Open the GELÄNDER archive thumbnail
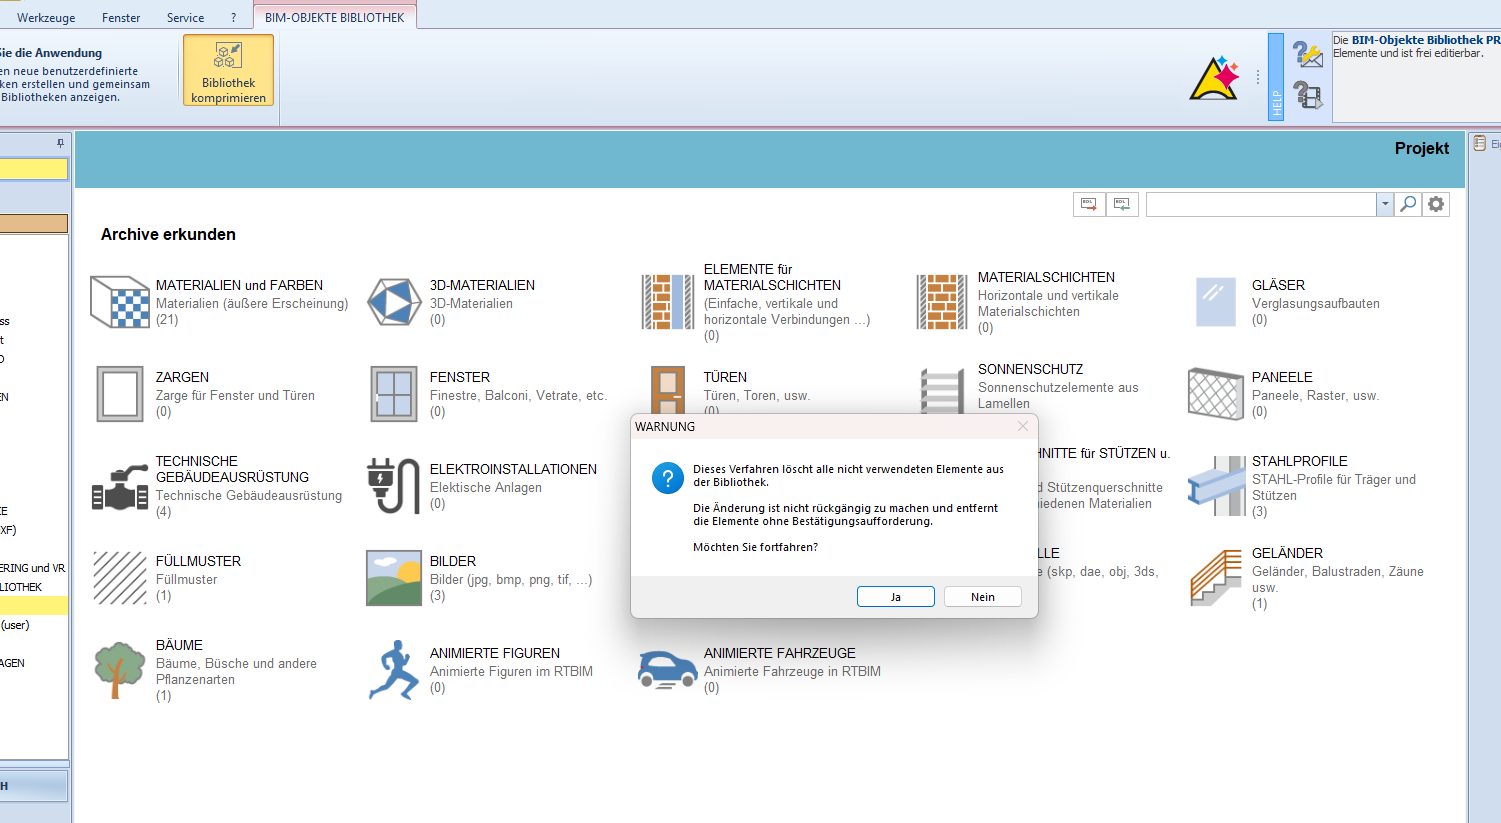 [1216, 578]
